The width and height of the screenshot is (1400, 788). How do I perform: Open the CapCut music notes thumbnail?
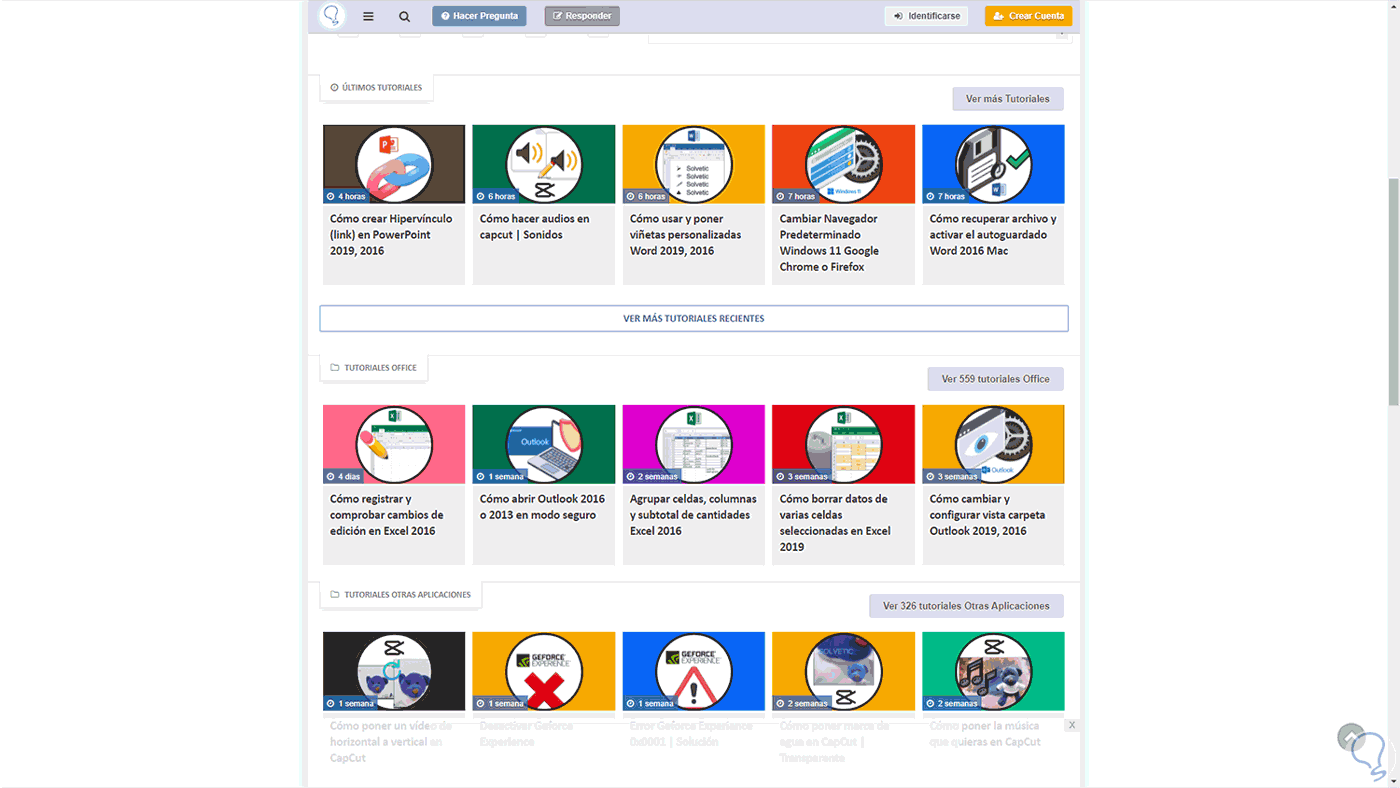click(993, 671)
